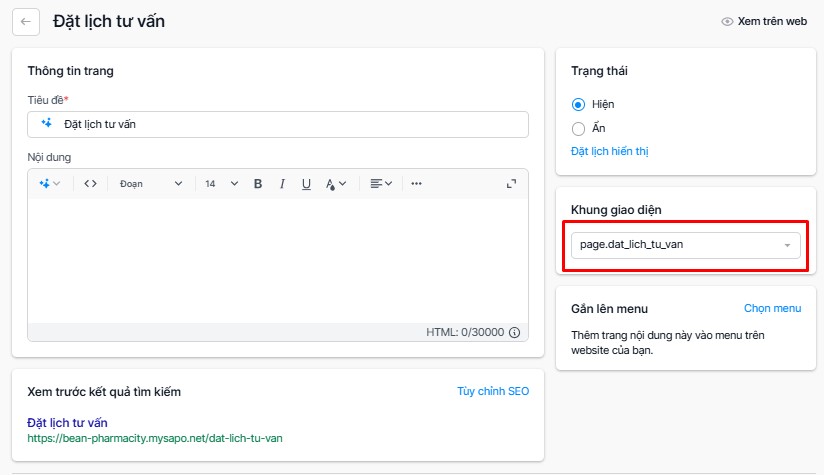Click inside the Nội dung editor area
Screen dimensions: 824x475
pos(278,261)
